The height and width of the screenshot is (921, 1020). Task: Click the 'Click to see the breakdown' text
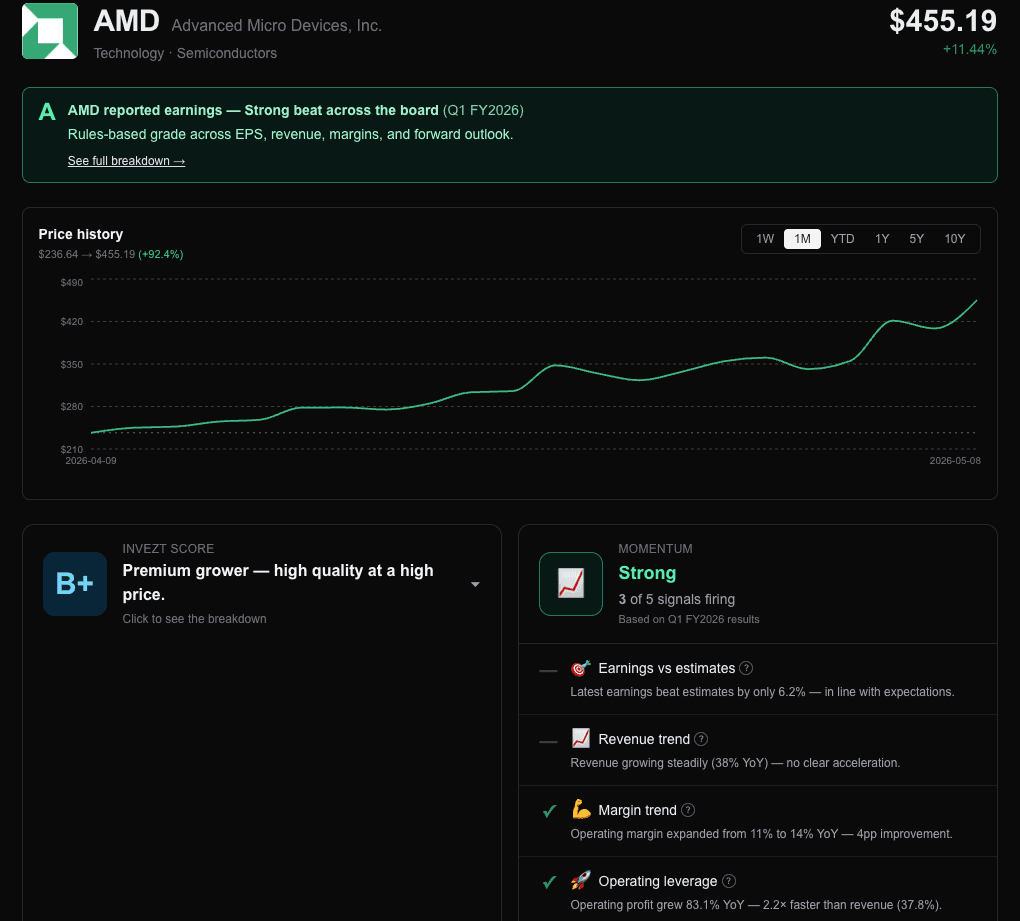194,619
